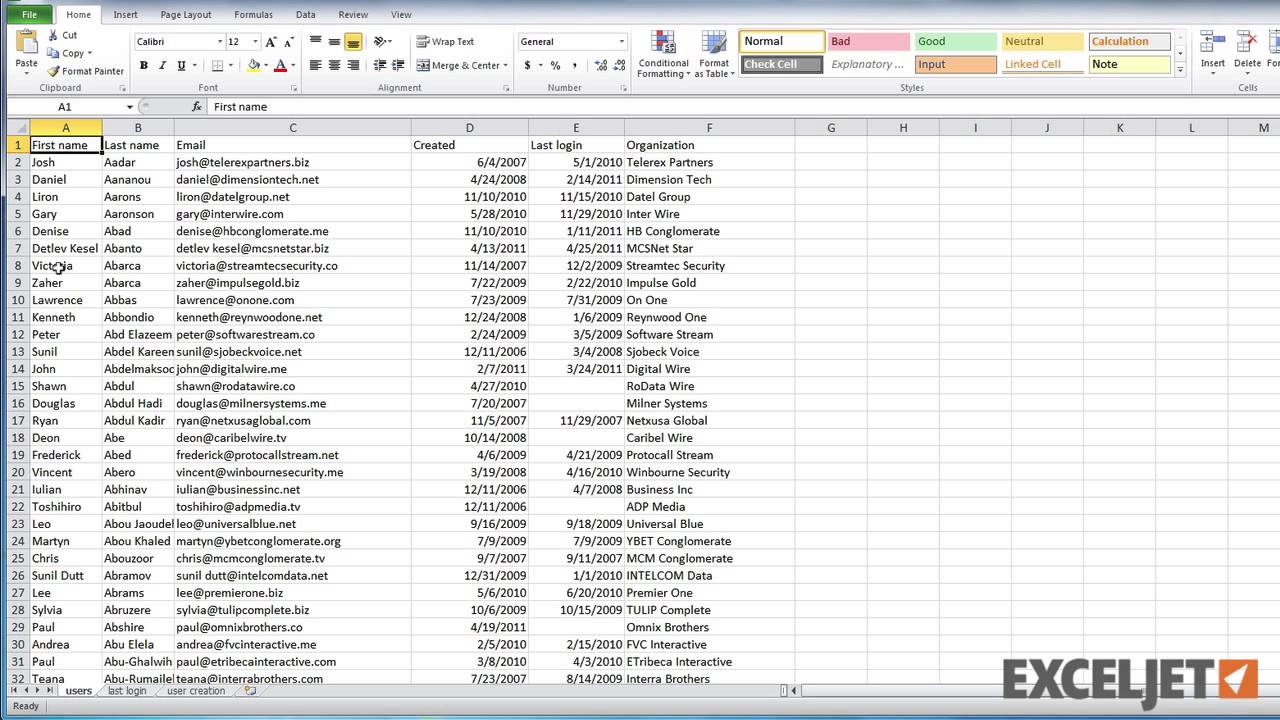Apply the Check Cell style
1280x720 pixels.
(x=782, y=64)
